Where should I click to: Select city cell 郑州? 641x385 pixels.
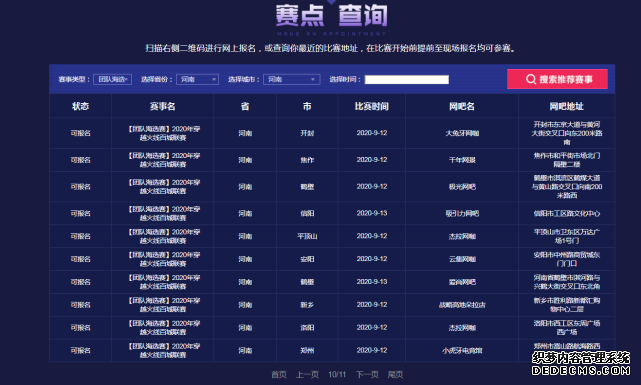pyautogui.click(x=307, y=351)
